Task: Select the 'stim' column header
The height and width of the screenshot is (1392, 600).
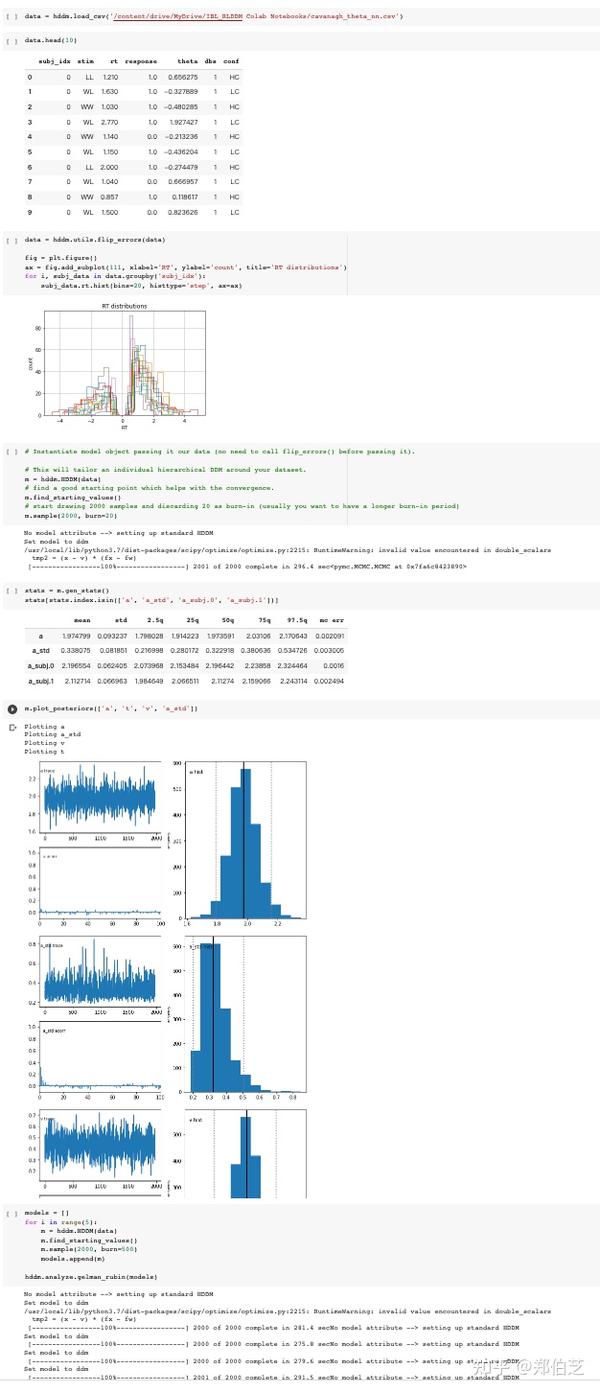Action: click(86, 62)
